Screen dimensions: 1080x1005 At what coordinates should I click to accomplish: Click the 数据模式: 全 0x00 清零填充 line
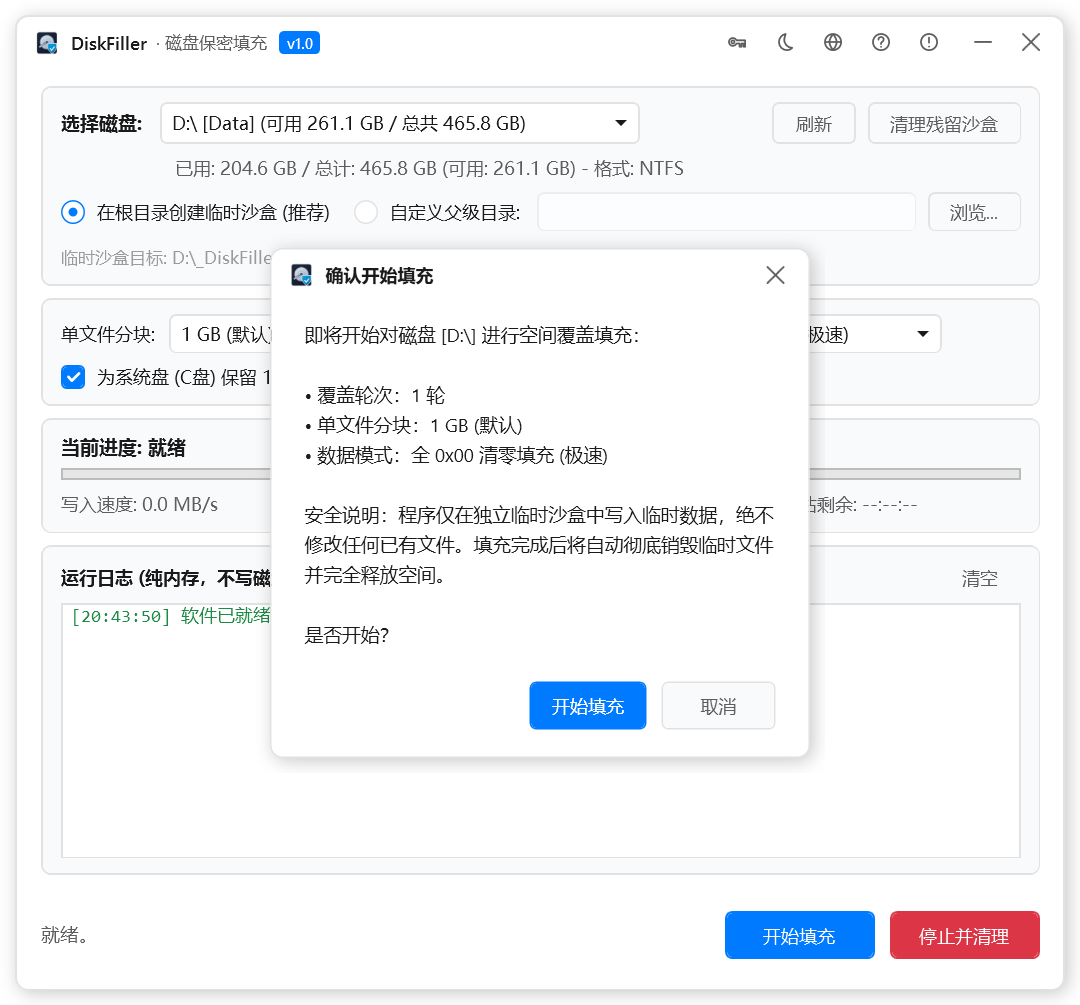point(456,455)
